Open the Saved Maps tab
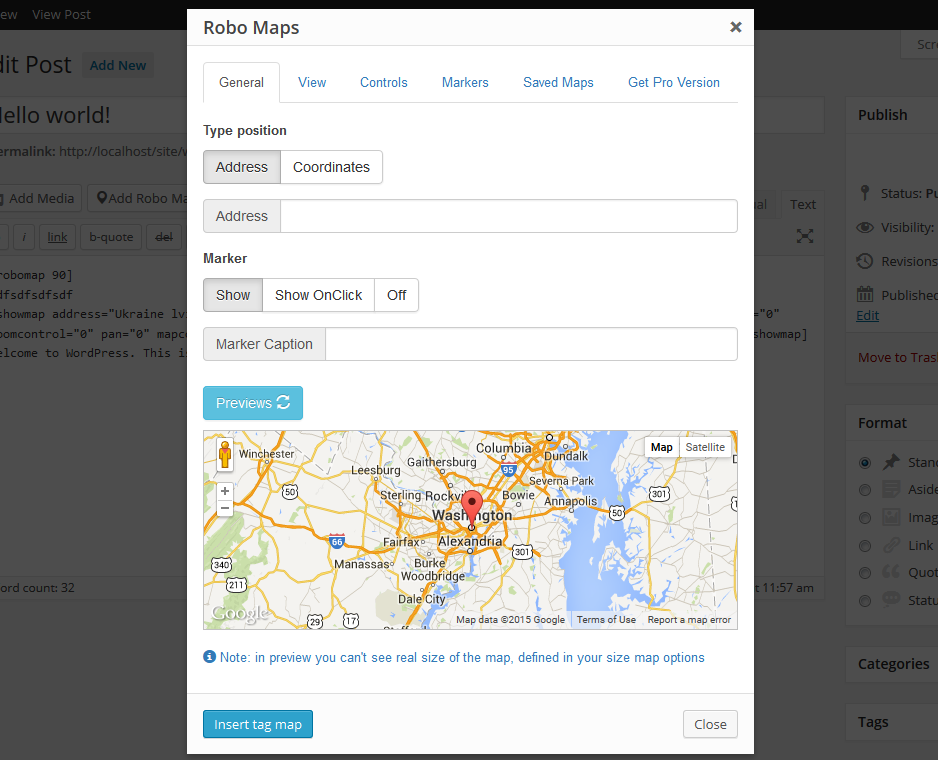The image size is (938, 760). tap(558, 83)
